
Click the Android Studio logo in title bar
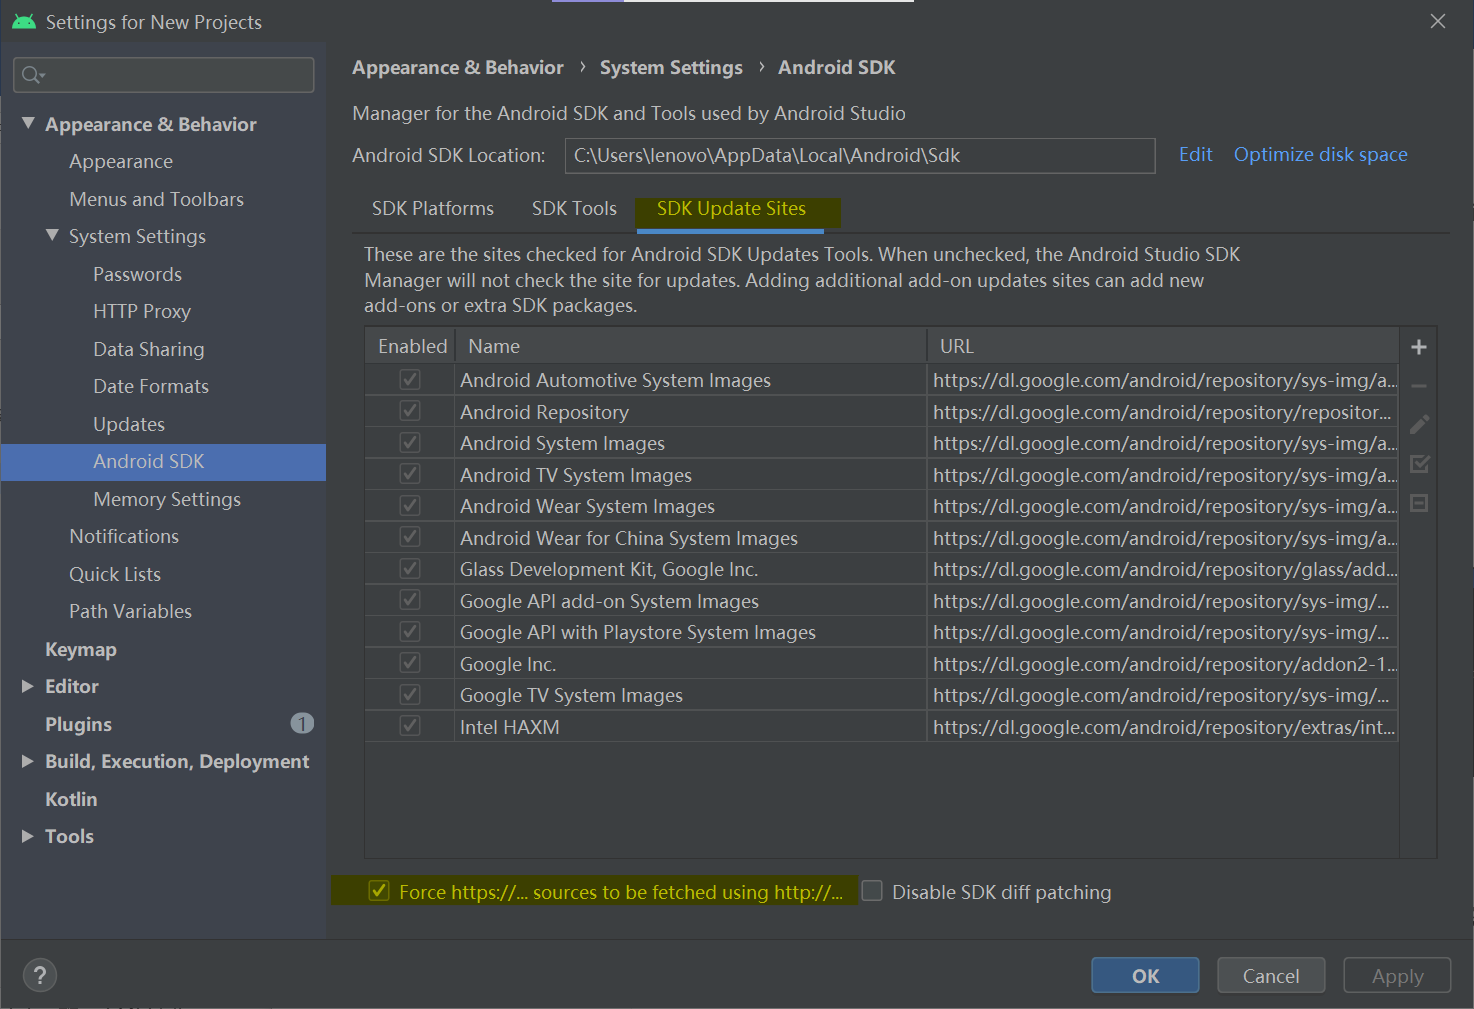pyautogui.click(x=24, y=22)
